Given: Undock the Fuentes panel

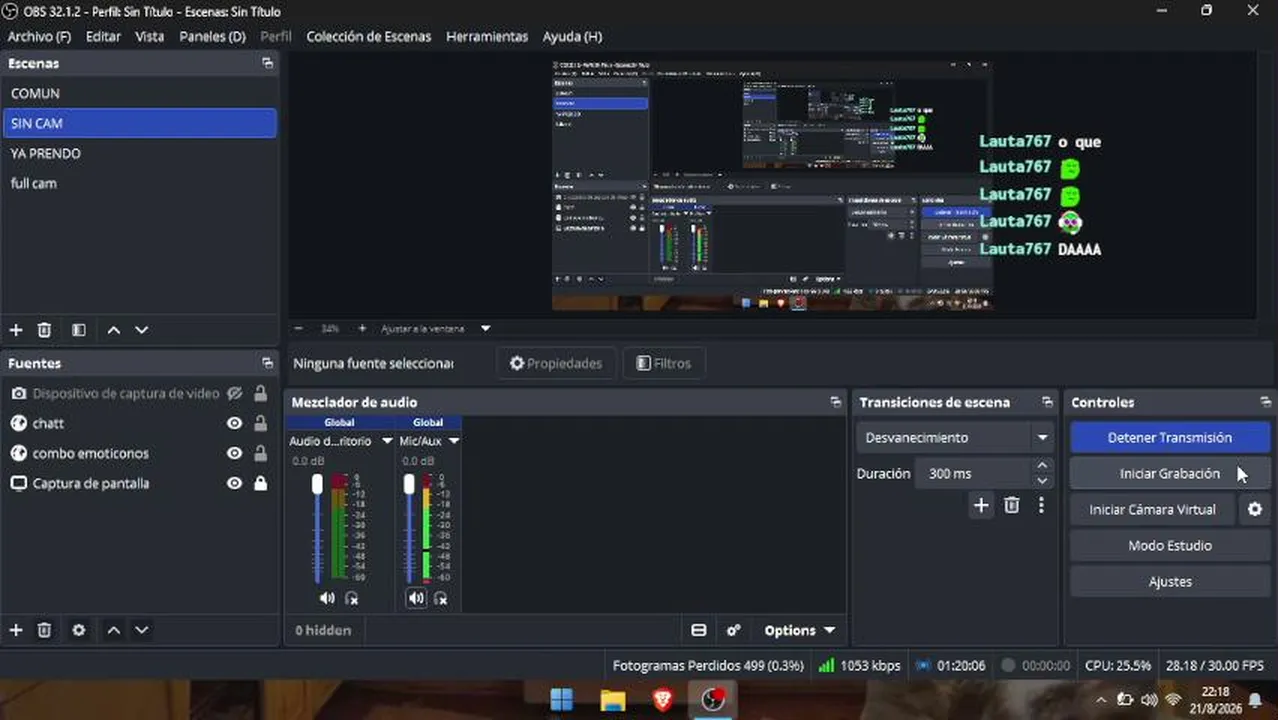Looking at the screenshot, I should (x=267, y=363).
